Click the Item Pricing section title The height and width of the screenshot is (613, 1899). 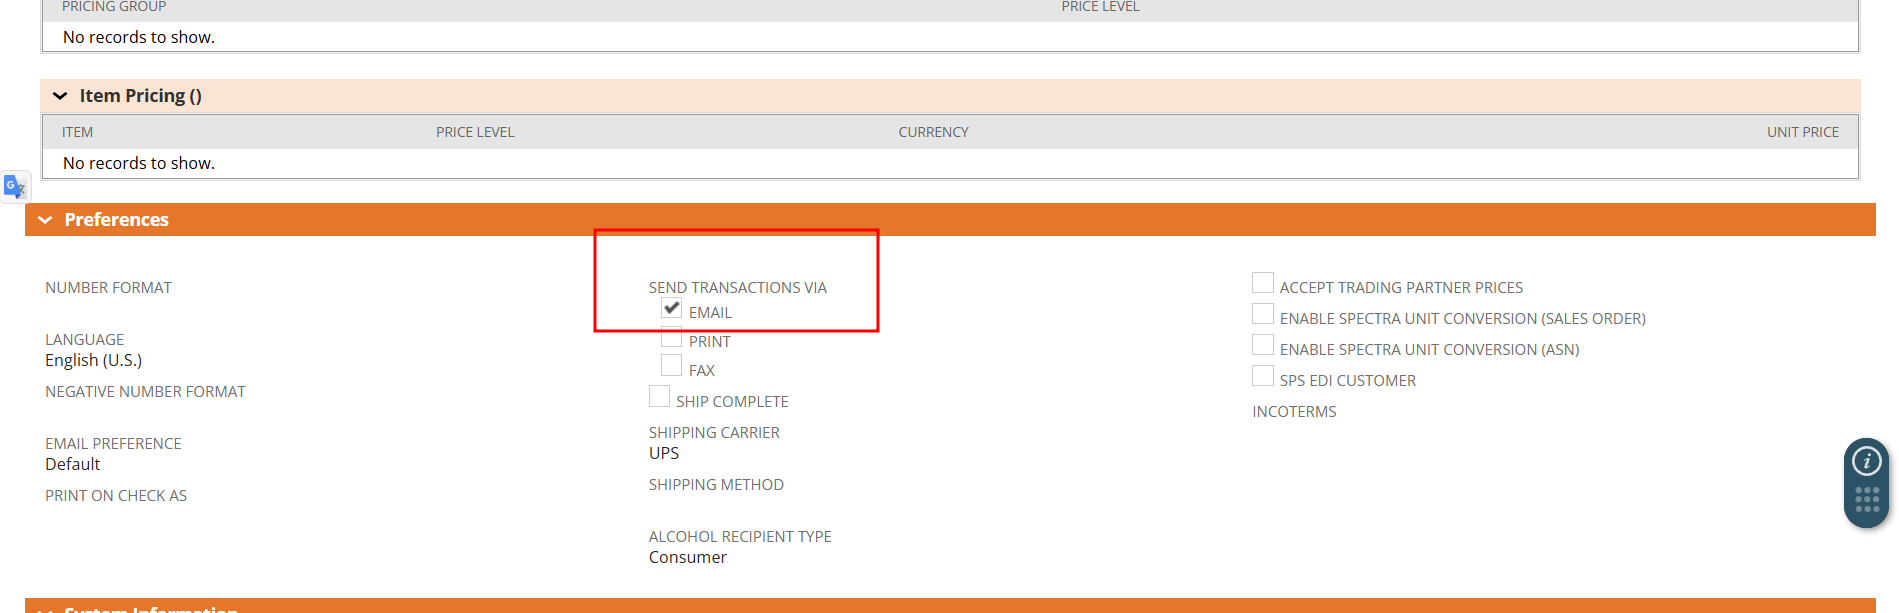tap(140, 96)
